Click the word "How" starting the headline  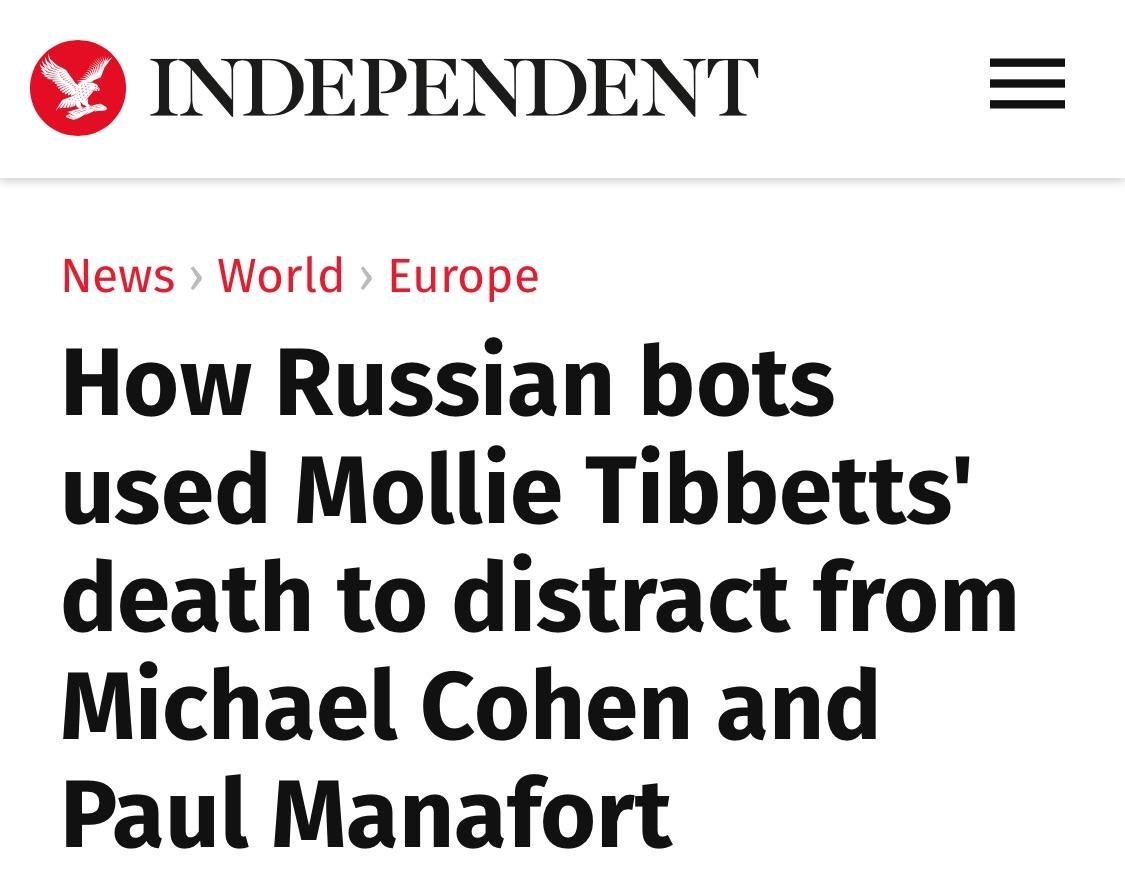pyautogui.click(x=156, y=381)
